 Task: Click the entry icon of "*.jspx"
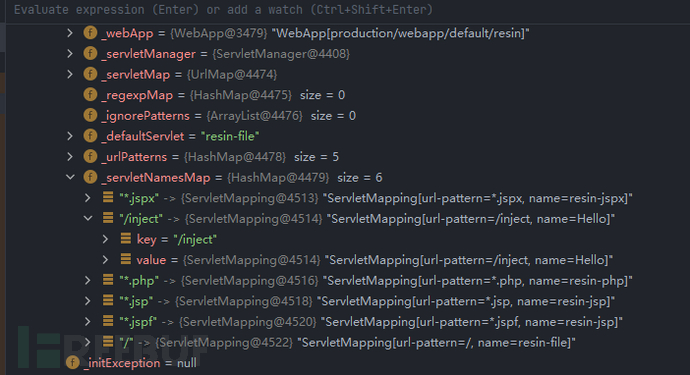coord(108,197)
